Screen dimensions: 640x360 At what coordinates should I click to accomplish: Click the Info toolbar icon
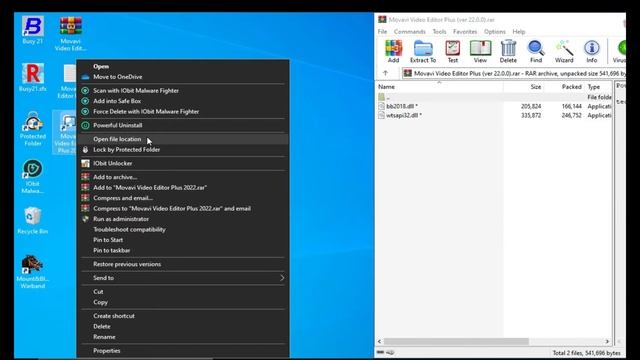click(x=591, y=51)
